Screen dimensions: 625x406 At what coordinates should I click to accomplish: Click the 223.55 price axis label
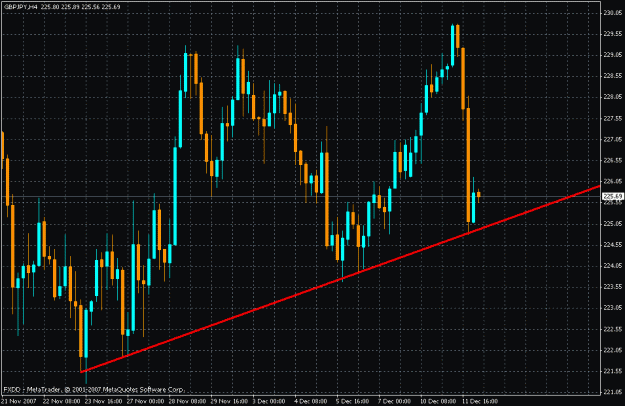point(613,286)
